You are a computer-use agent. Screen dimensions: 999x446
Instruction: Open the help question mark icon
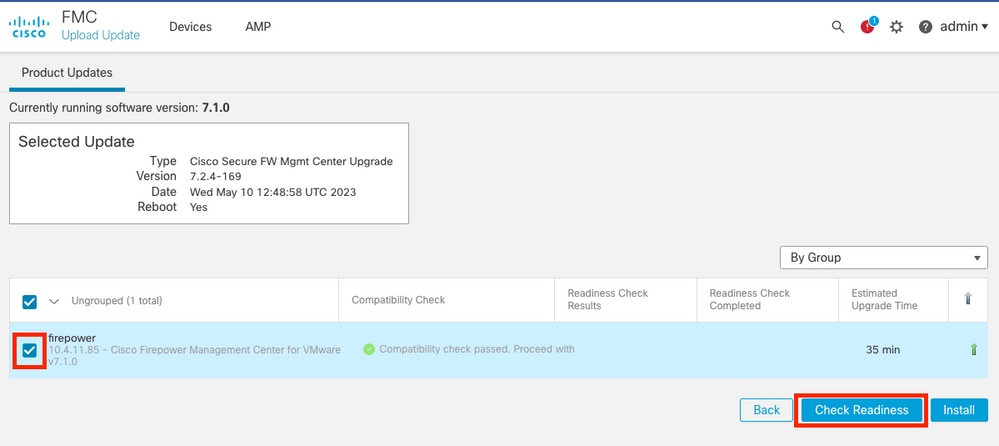(x=925, y=27)
